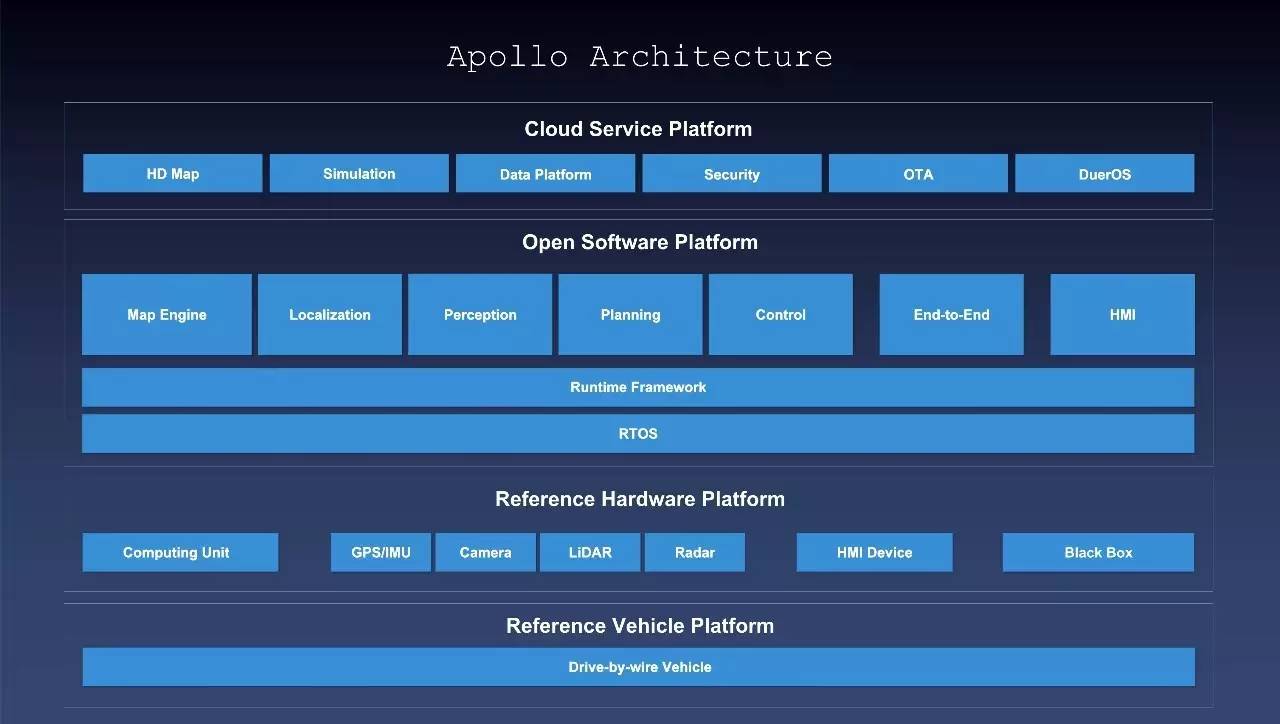Select the Planning module
The width and height of the screenshot is (1280, 724).
(x=630, y=314)
